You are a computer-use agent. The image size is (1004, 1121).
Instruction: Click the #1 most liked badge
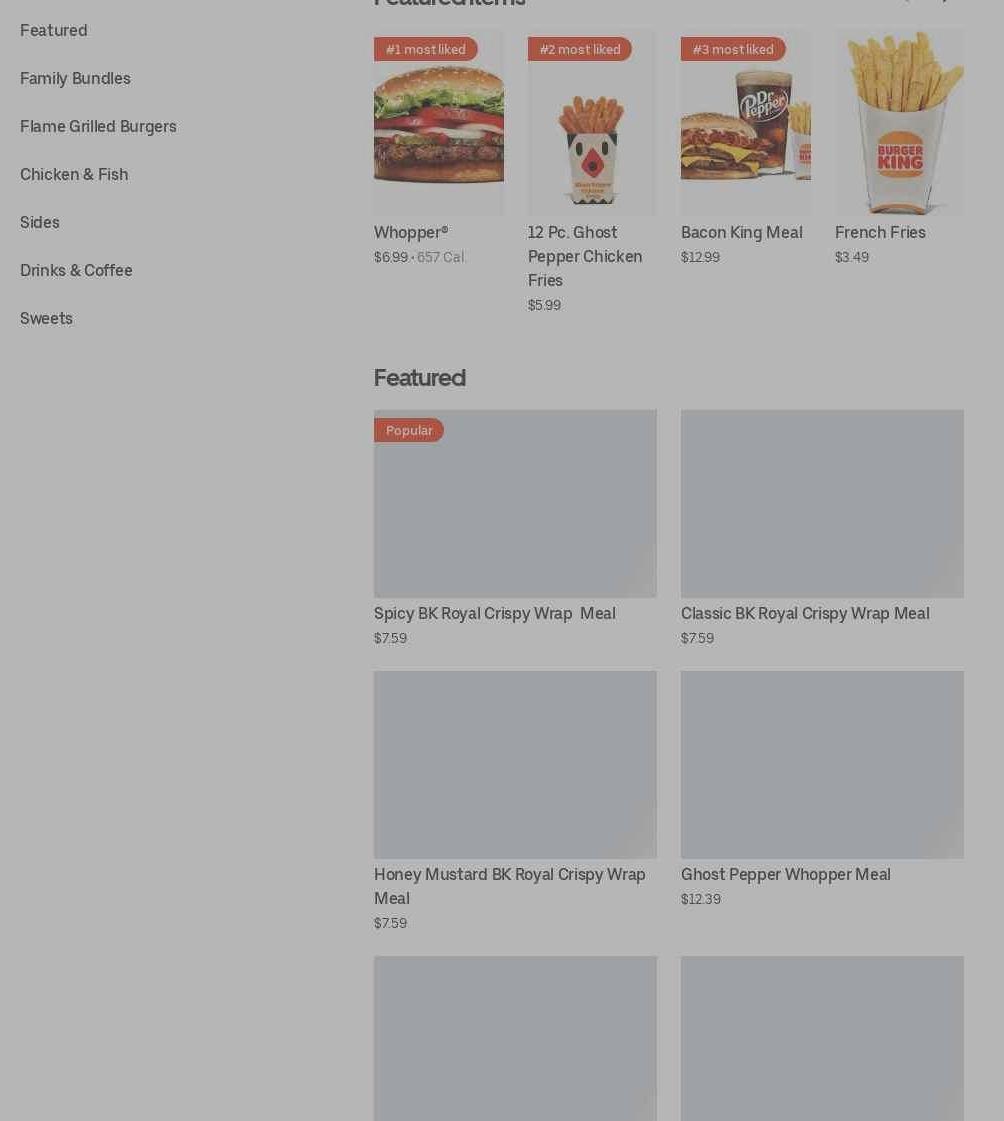click(425, 49)
